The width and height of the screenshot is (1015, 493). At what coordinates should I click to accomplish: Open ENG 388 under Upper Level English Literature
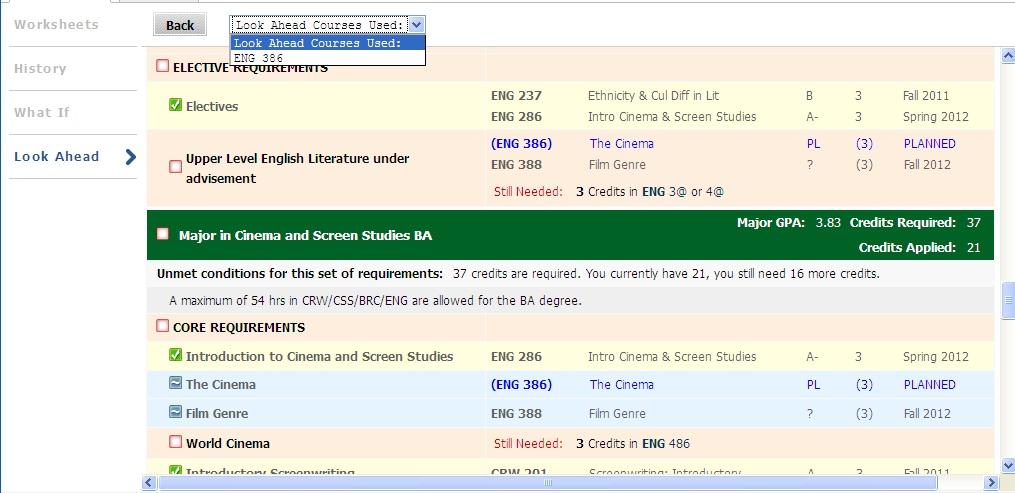tap(517, 165)
